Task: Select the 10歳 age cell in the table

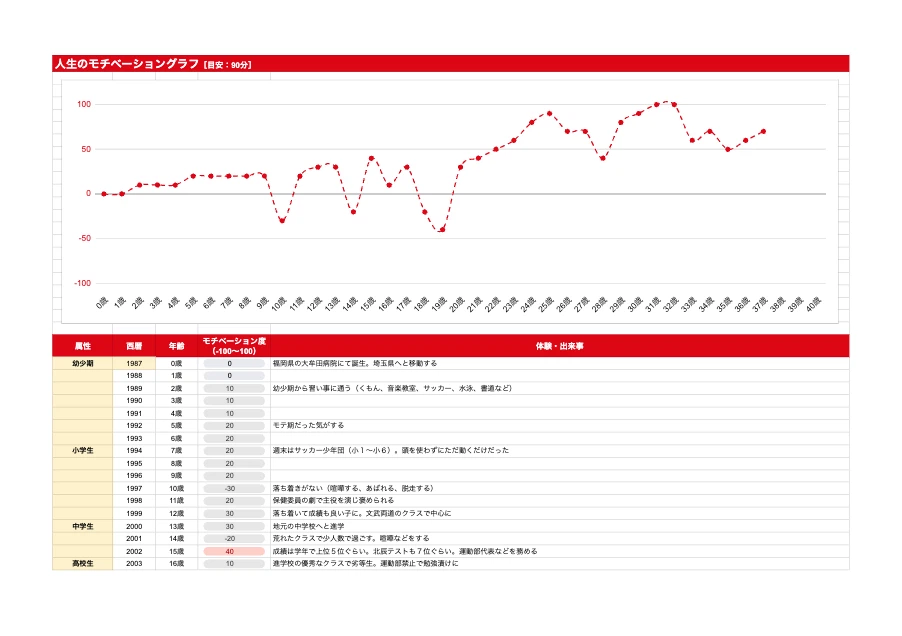Action: [177, 489]
